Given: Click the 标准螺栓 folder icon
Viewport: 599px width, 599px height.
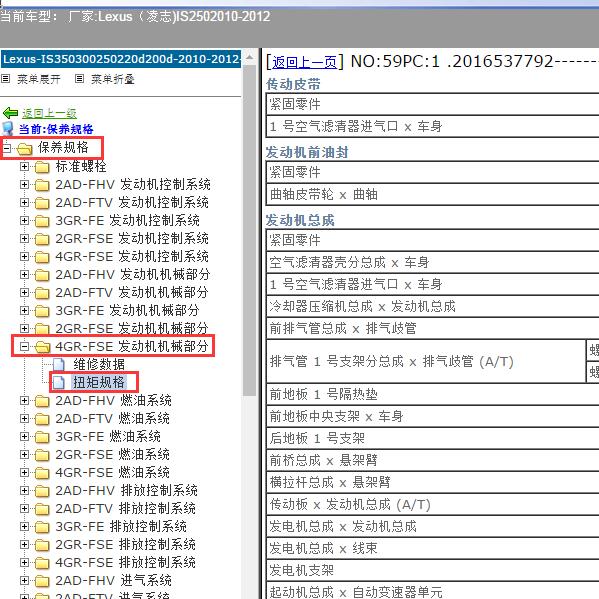Looking at the screenshot, I should click(42, 167).
